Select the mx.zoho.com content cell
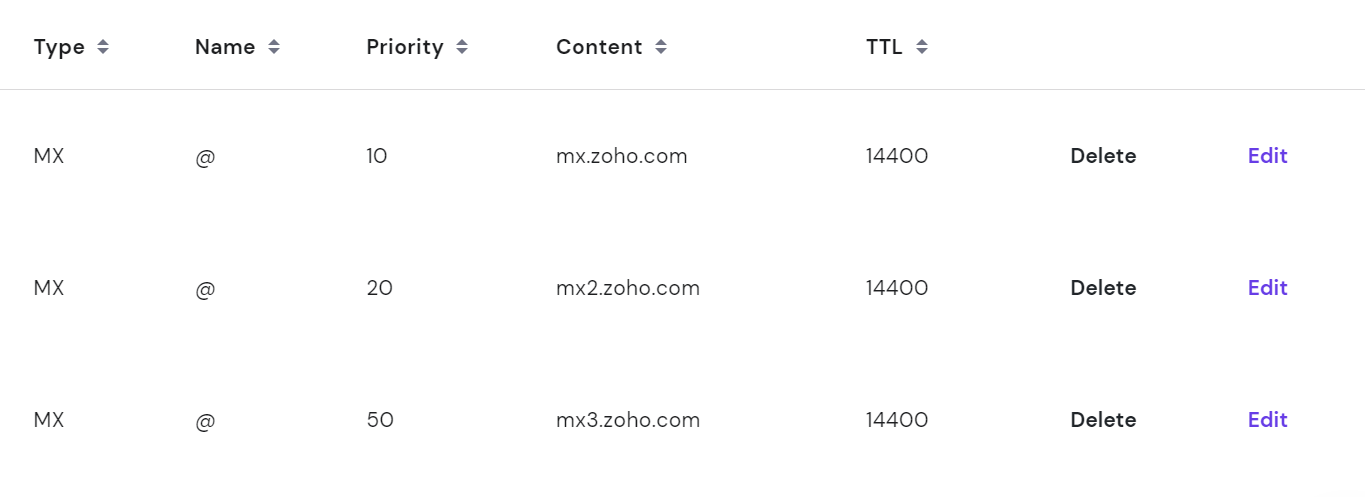 click(x=622, y=156)
